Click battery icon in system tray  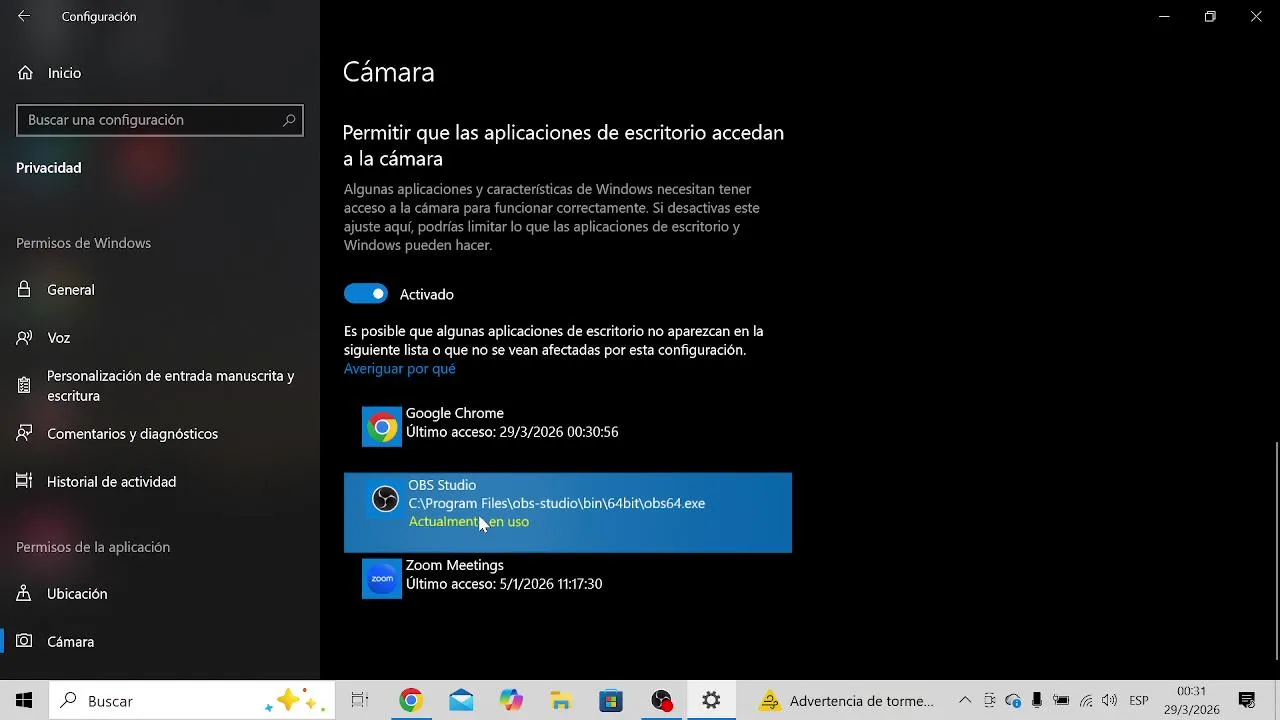[x=1061, y=701]
